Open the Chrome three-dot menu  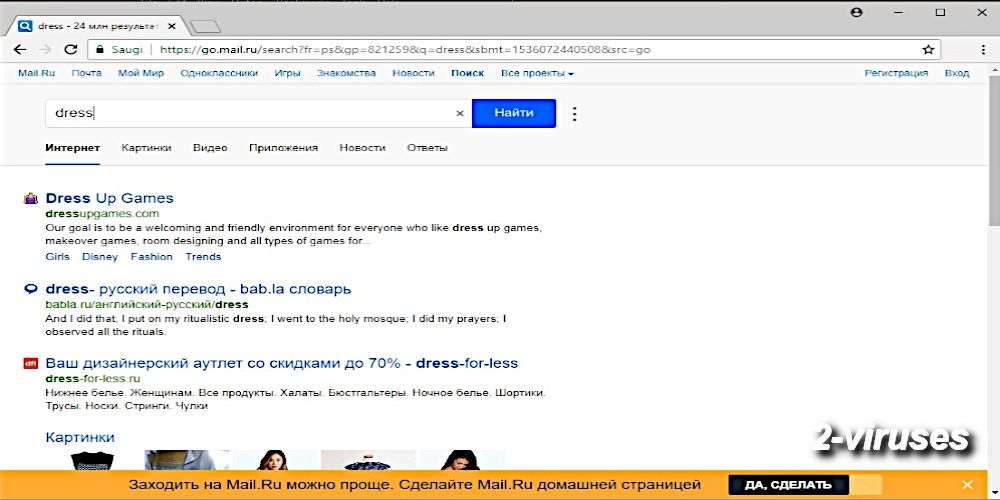983,50
